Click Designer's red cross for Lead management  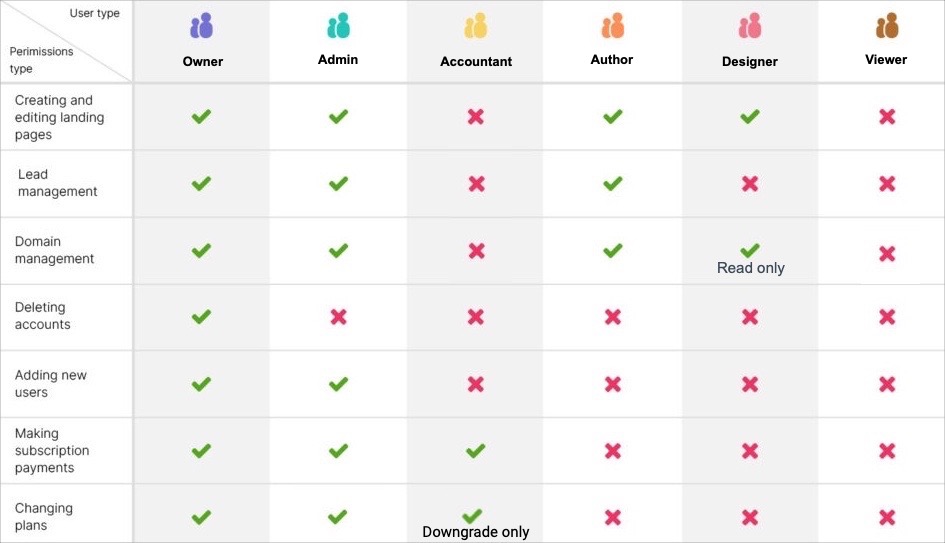pos(749,184)
